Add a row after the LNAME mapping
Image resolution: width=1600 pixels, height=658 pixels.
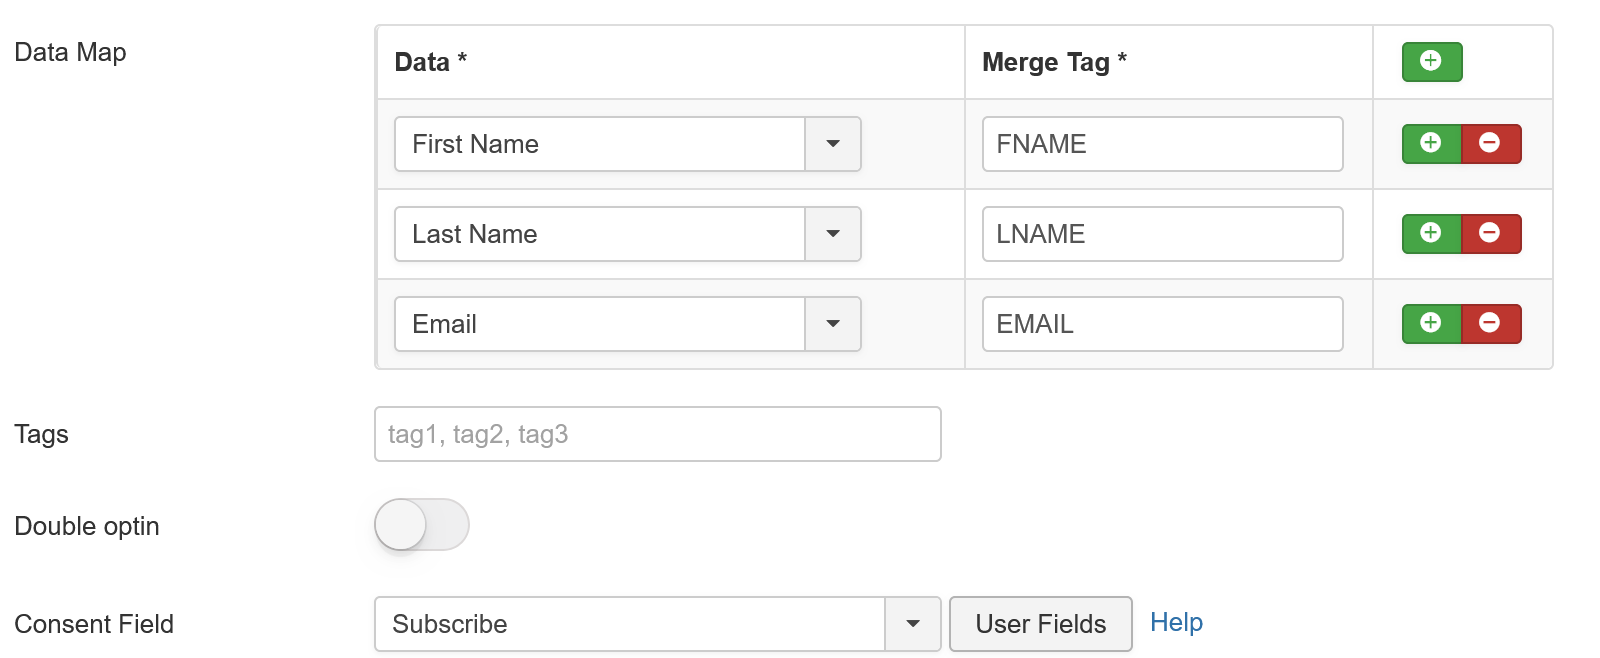pos(1432,234)
